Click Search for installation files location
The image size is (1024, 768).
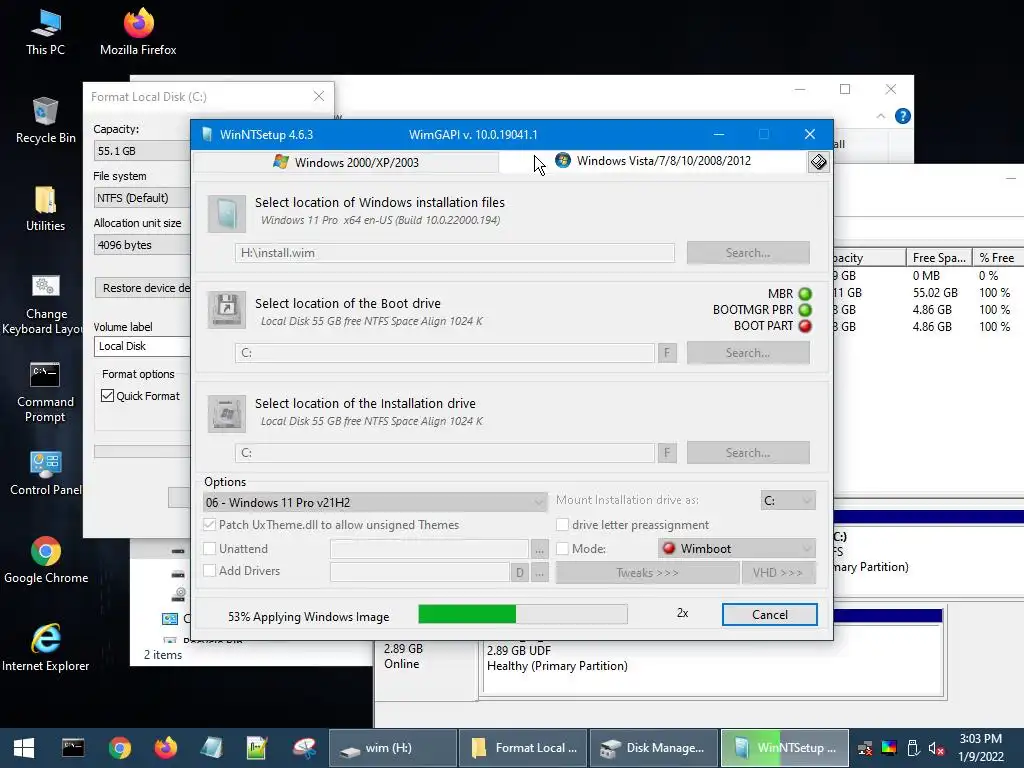click(748, 253)
